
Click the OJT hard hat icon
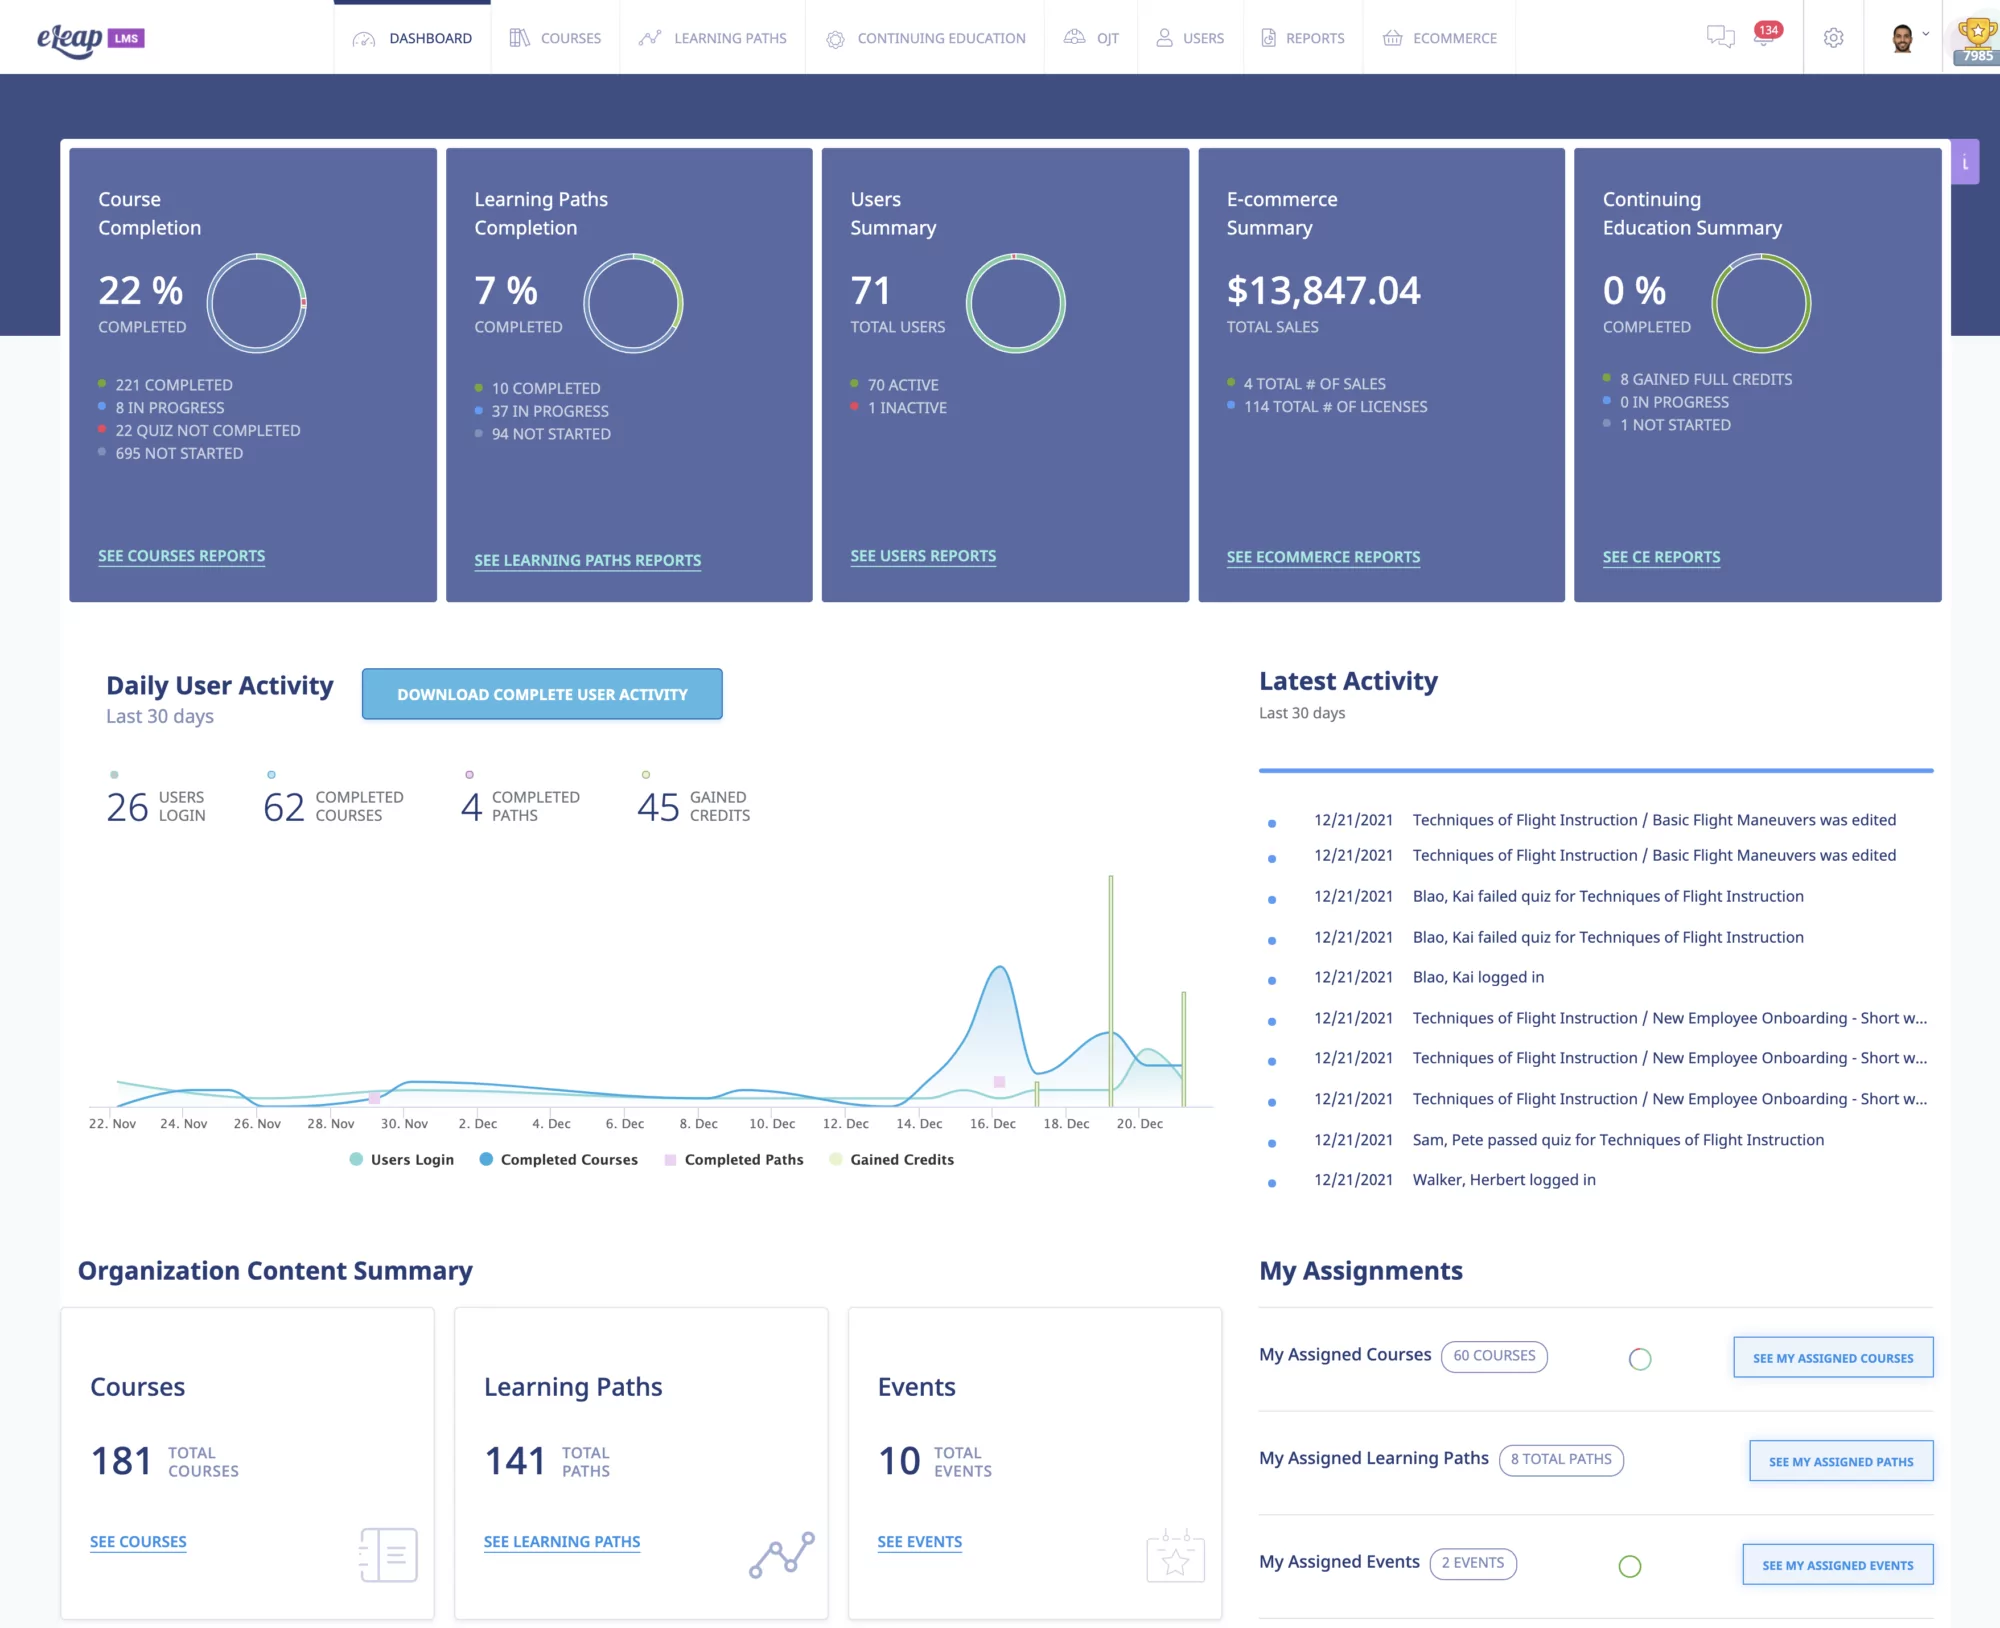pos(1074,37)
